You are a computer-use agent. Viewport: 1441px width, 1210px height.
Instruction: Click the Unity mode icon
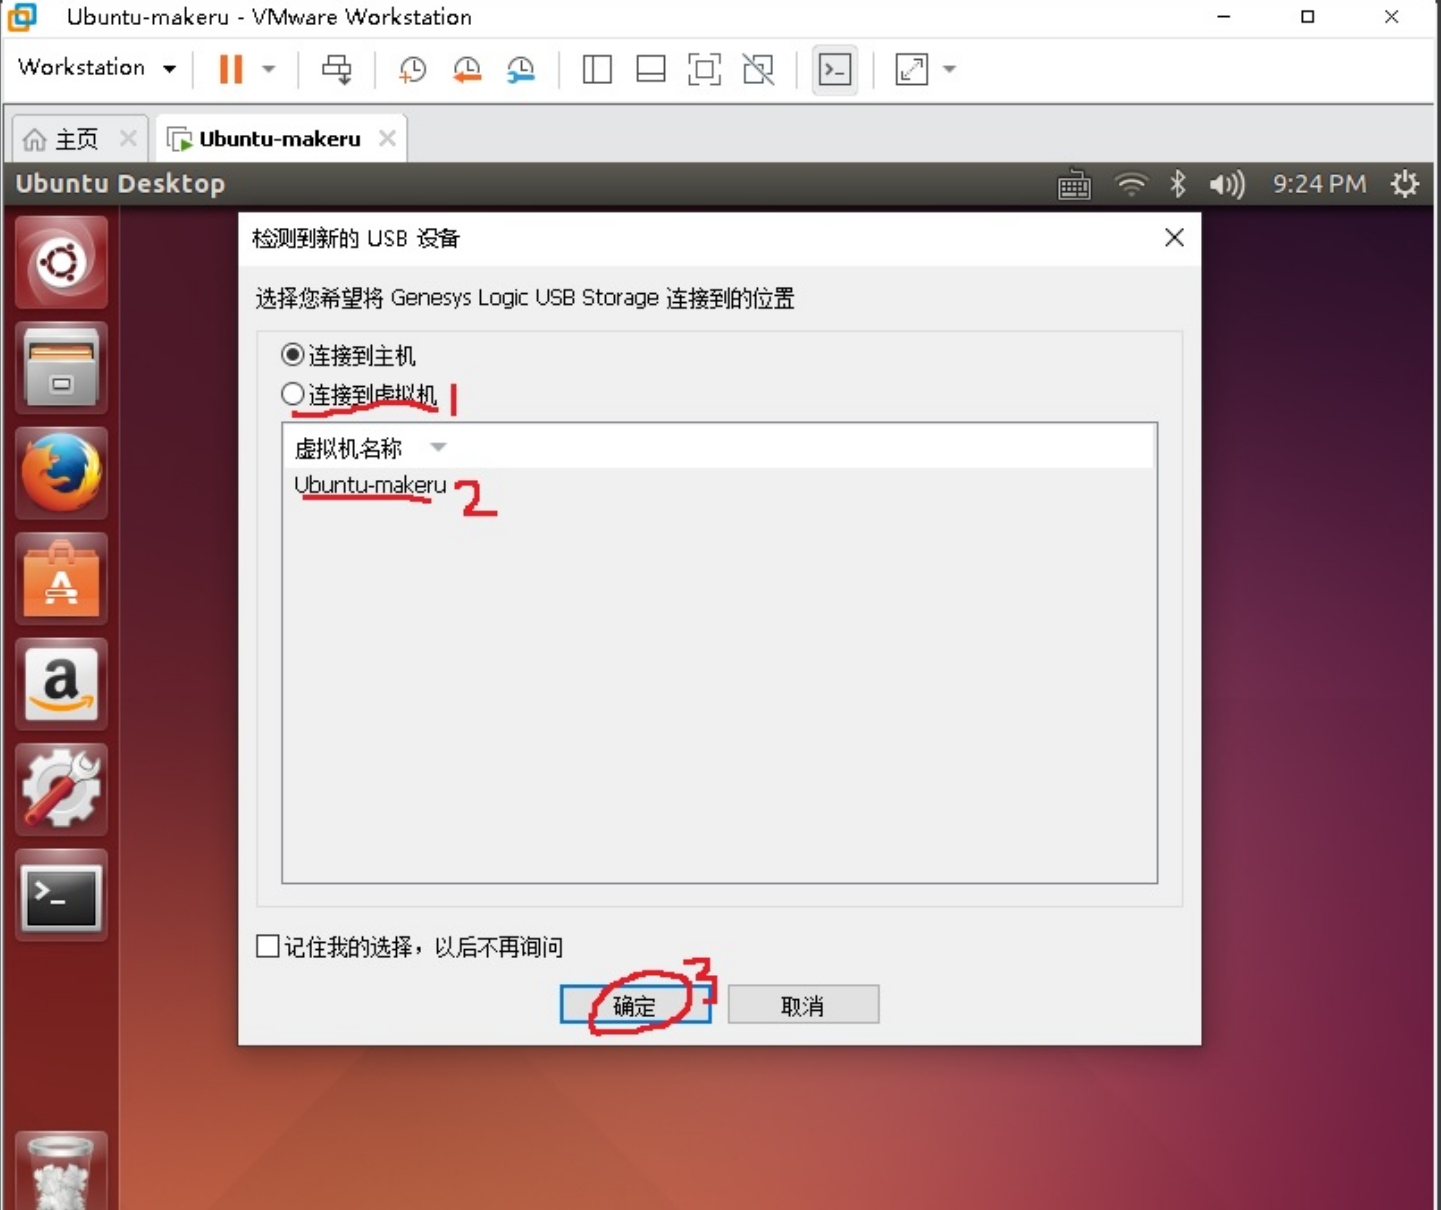(x=759, y=69)
